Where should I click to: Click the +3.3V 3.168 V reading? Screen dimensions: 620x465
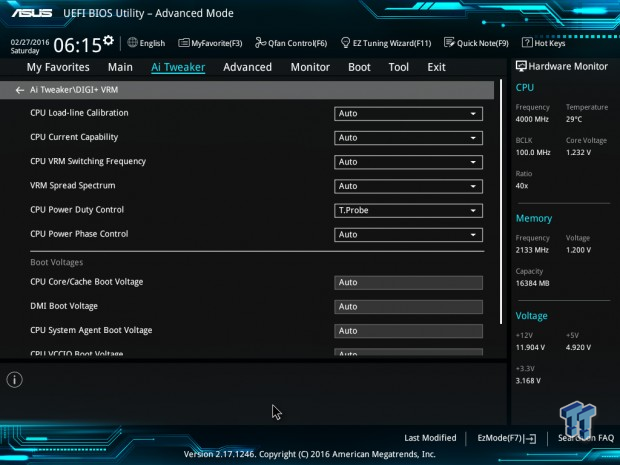[x=528, y=381]
